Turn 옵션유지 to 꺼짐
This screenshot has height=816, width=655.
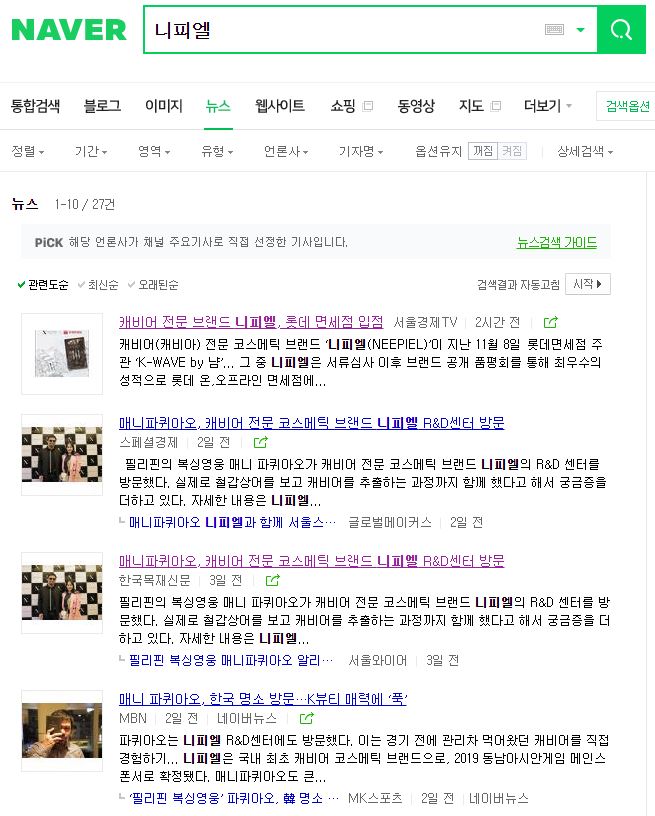[483, 151]
